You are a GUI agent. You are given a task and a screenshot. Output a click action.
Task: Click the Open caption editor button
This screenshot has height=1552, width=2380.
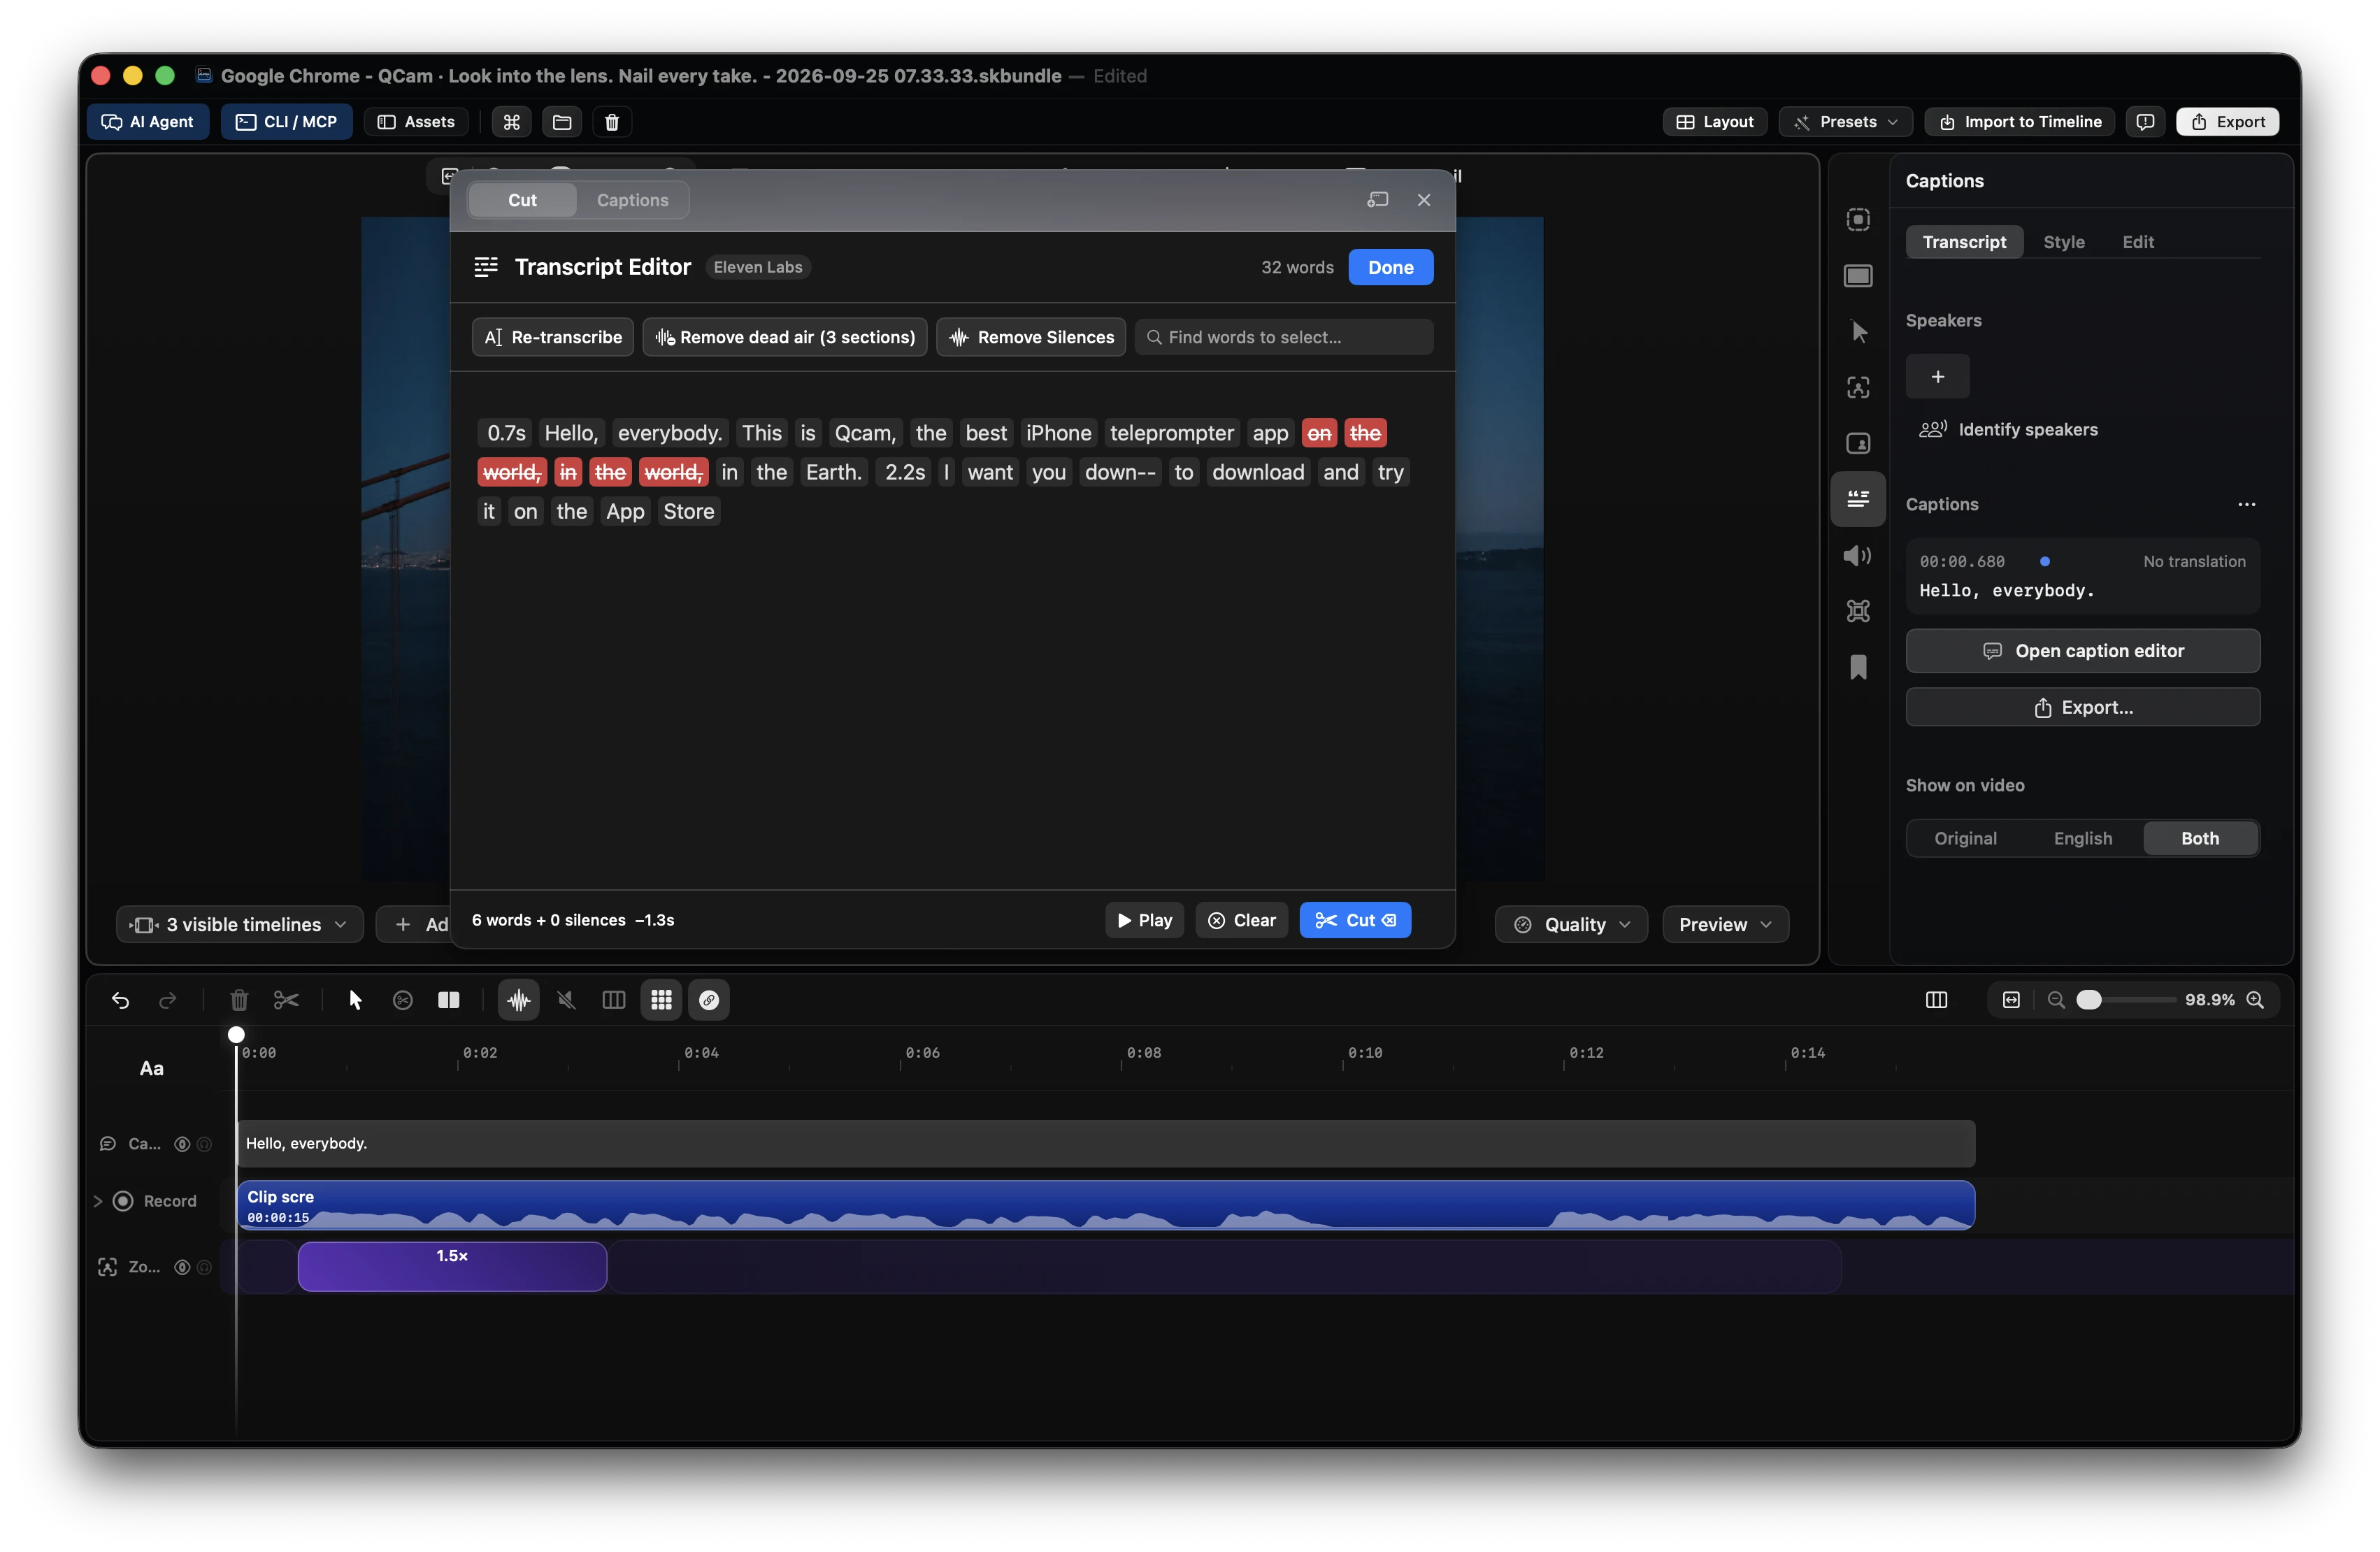click(x=2083, y=651)
